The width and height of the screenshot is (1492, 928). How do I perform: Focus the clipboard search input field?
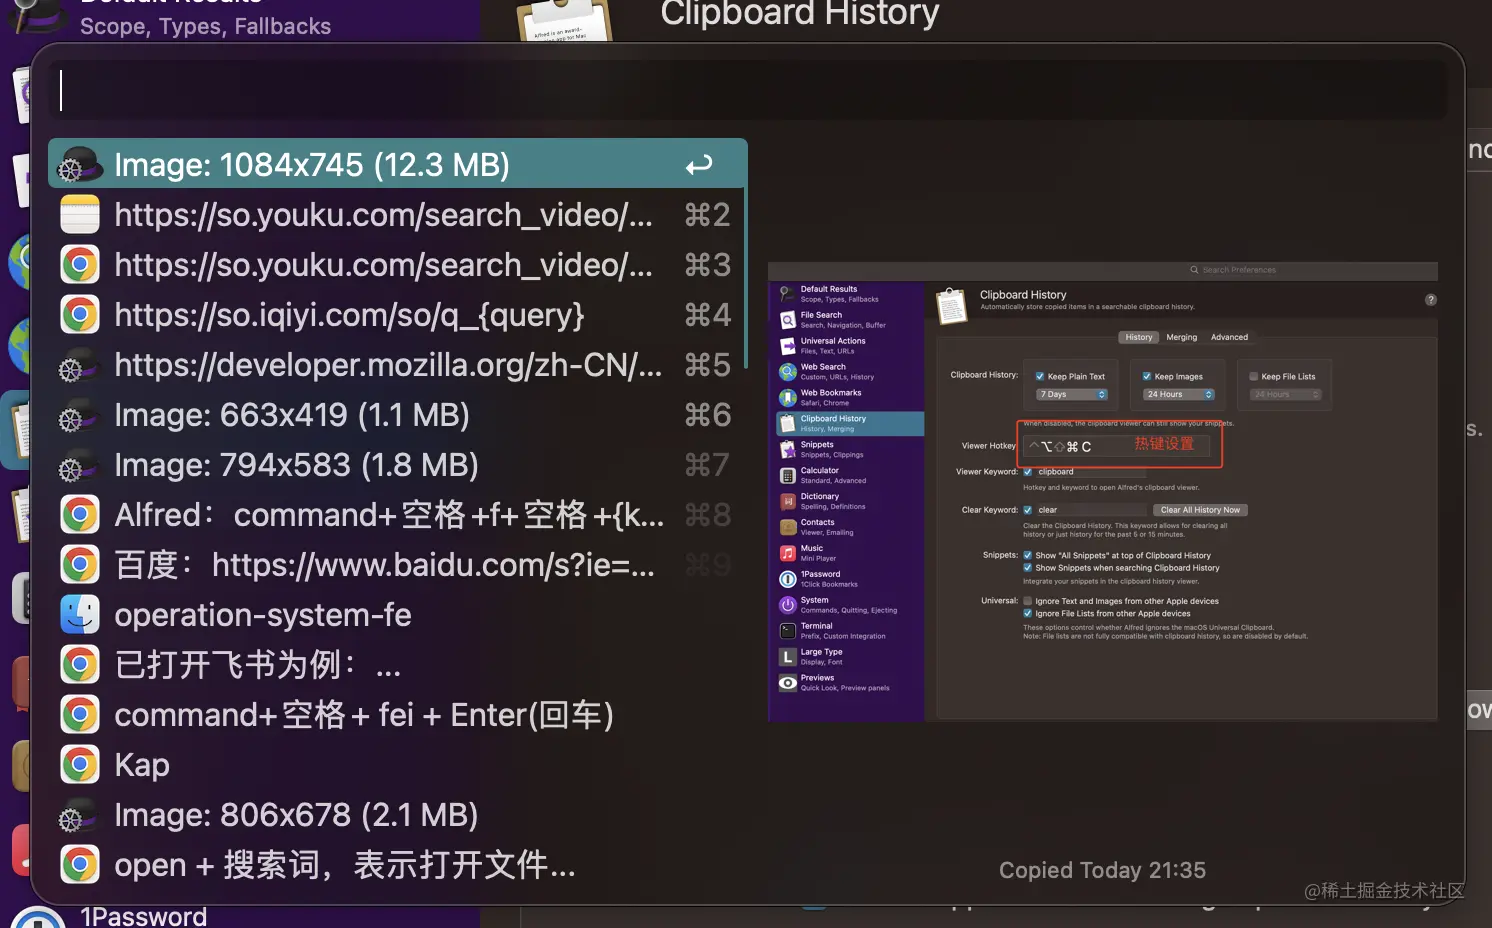[x=748, y=90]
